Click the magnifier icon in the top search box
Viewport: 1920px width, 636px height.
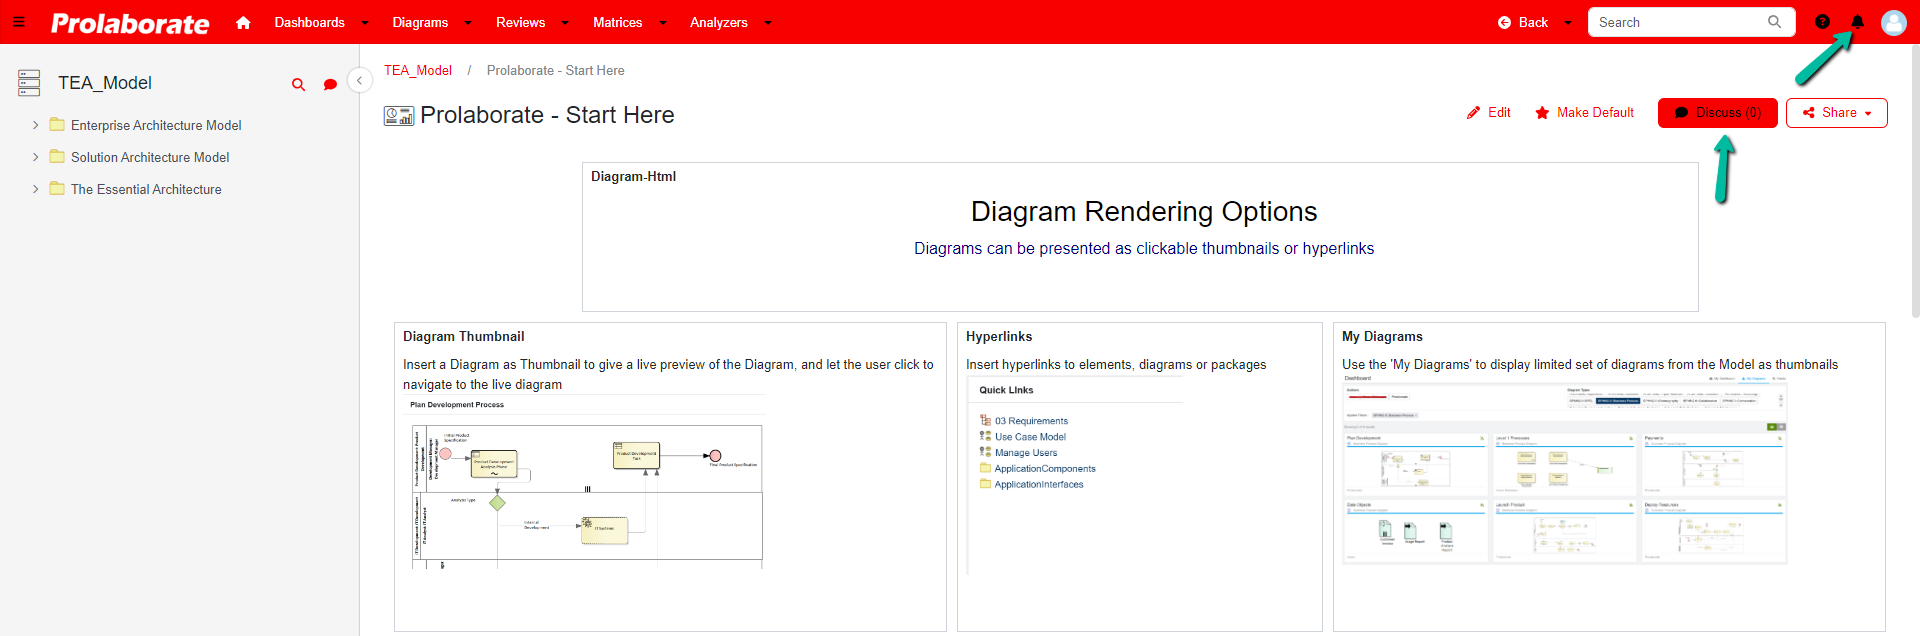click(x=1774, y=22)
